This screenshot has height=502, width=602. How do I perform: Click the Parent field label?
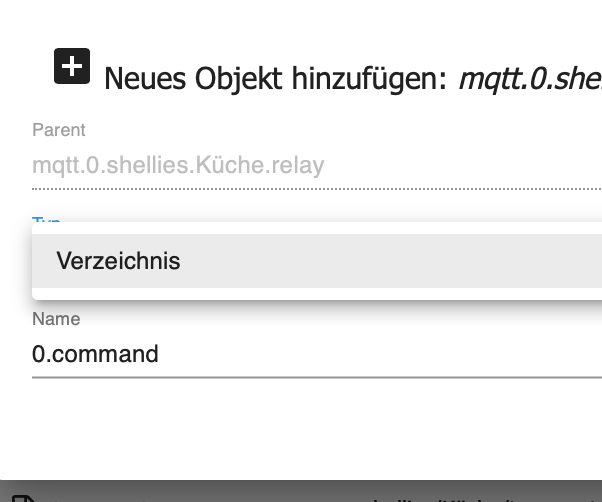pyautogui.click(x=59, y=130)
